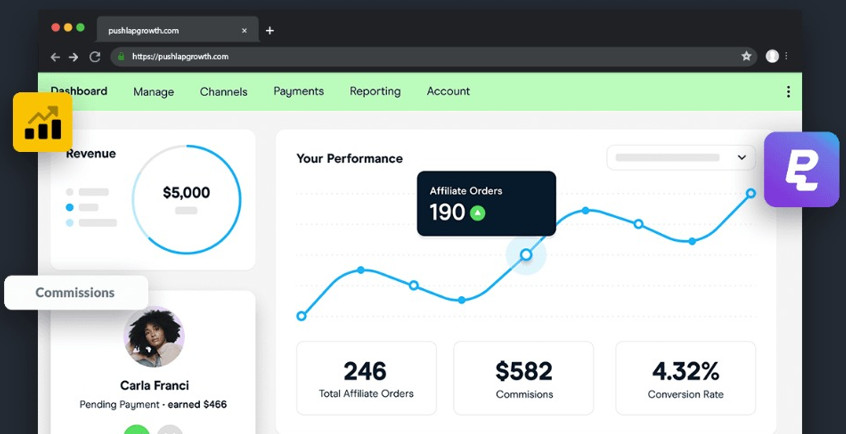846x434 pixels.
Task: Switch to Reporting
Action: [x=375, y=91]
